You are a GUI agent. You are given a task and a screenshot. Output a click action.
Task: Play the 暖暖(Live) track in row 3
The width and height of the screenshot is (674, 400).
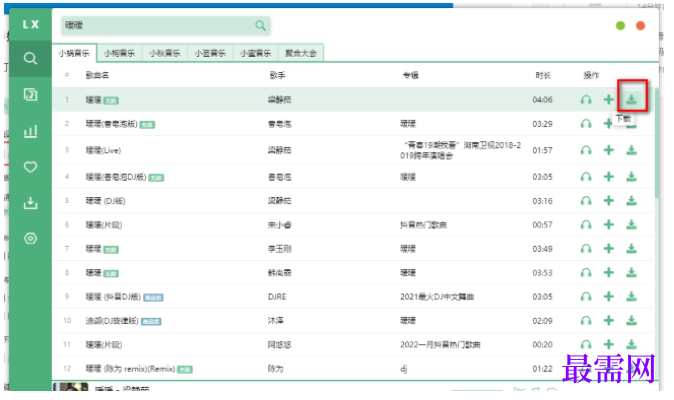pos(586,150)
